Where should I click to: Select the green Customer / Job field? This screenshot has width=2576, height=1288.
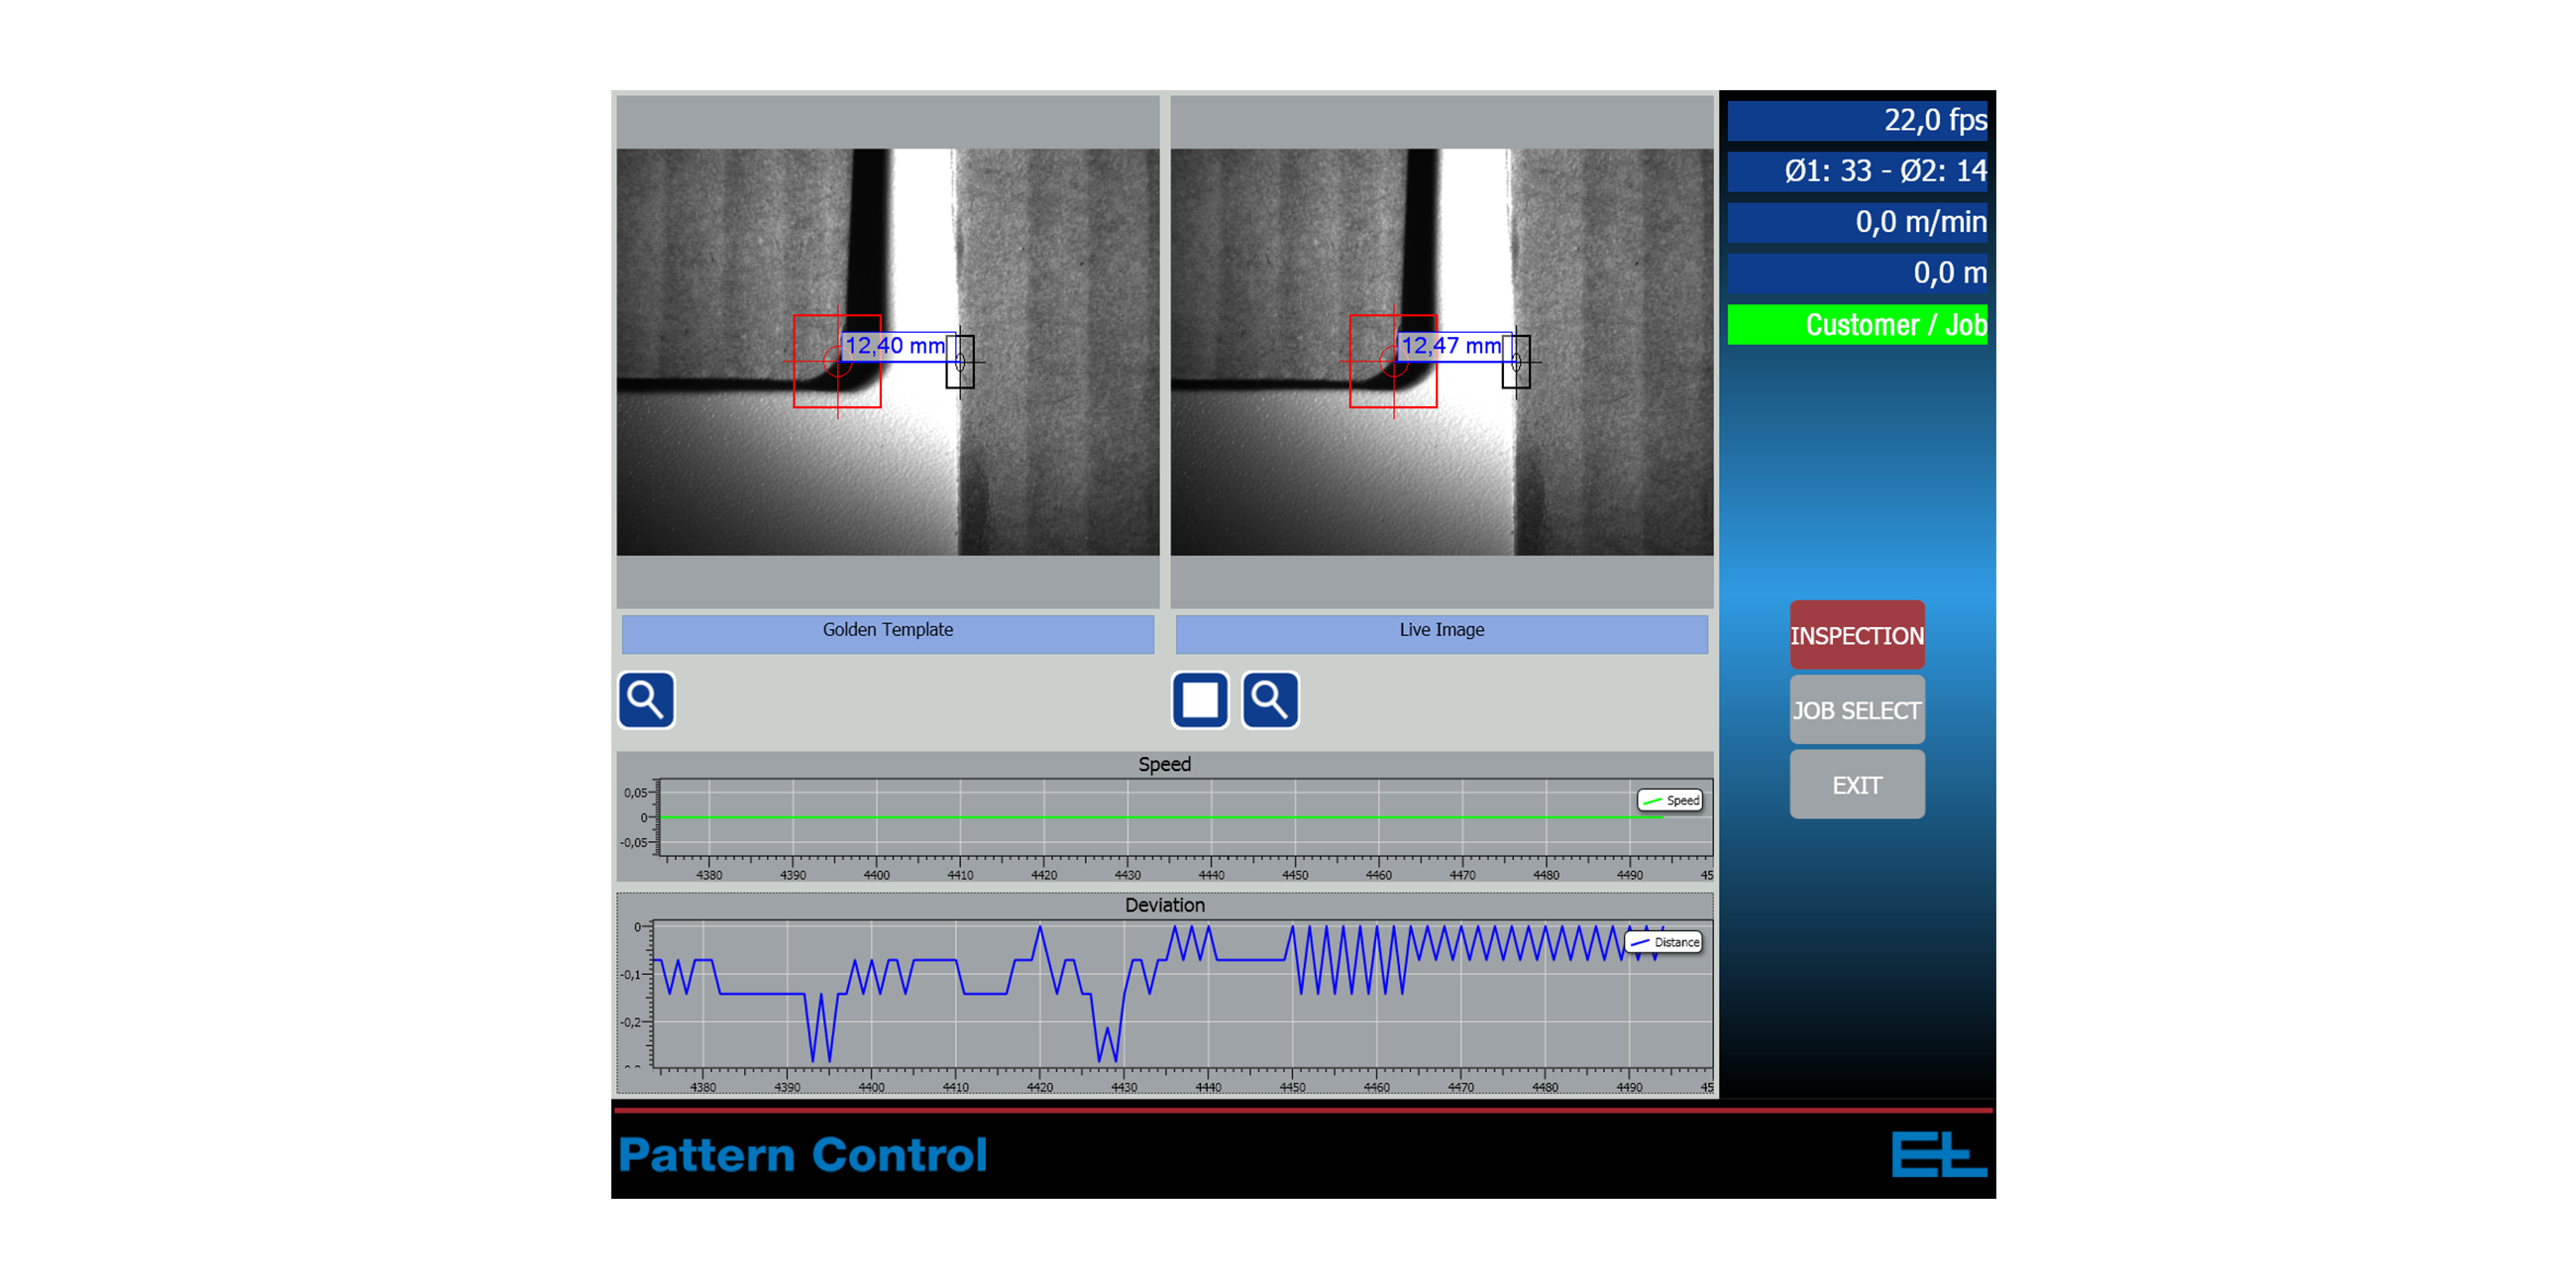(x=1857, y=325)
